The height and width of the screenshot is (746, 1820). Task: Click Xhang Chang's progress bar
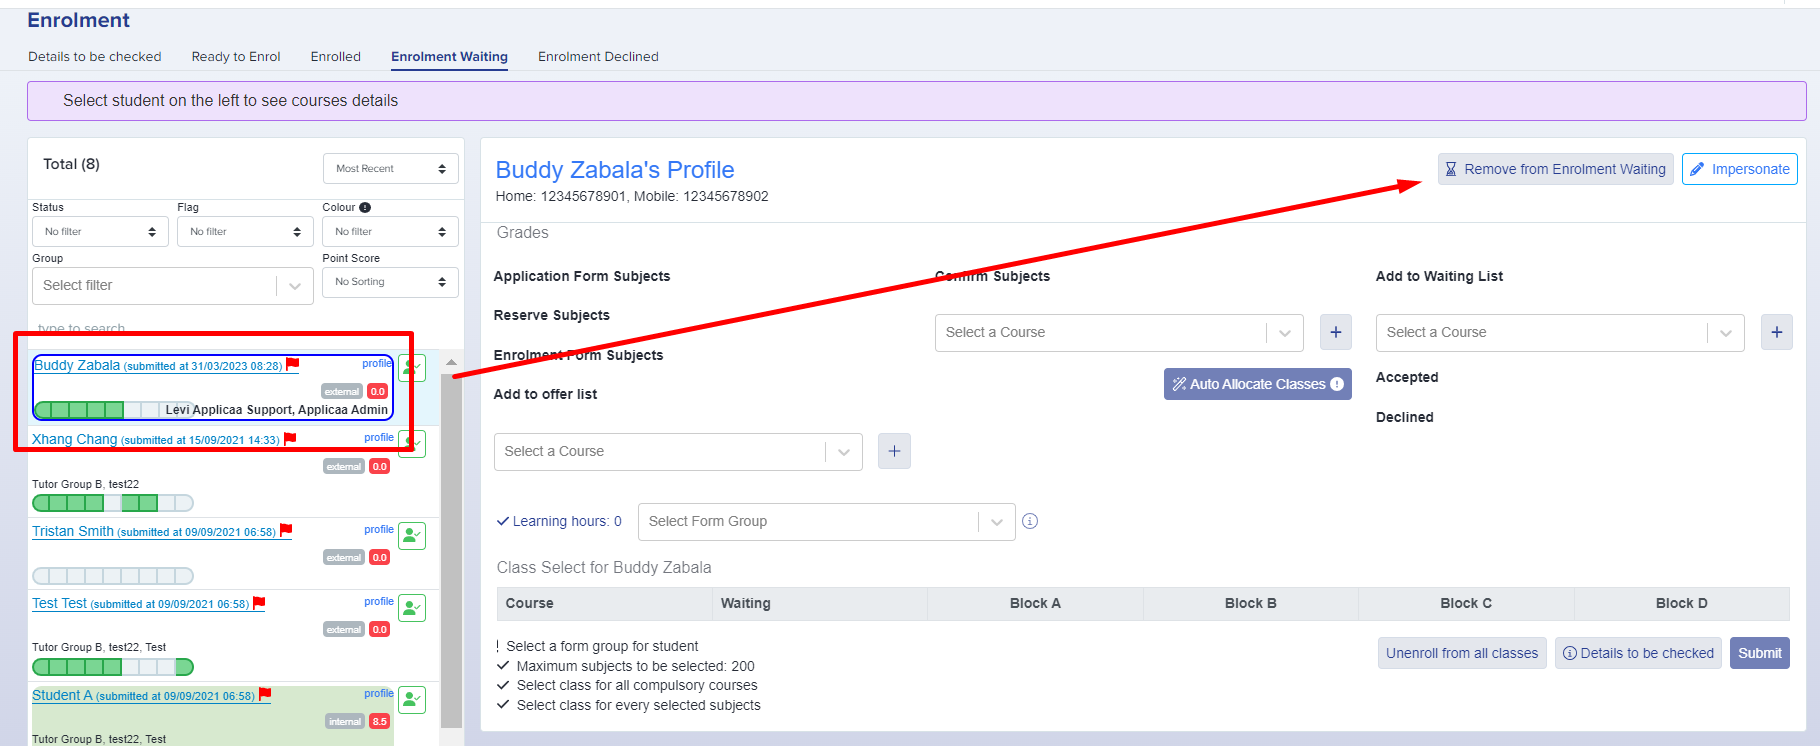click(x=113, y=503)
